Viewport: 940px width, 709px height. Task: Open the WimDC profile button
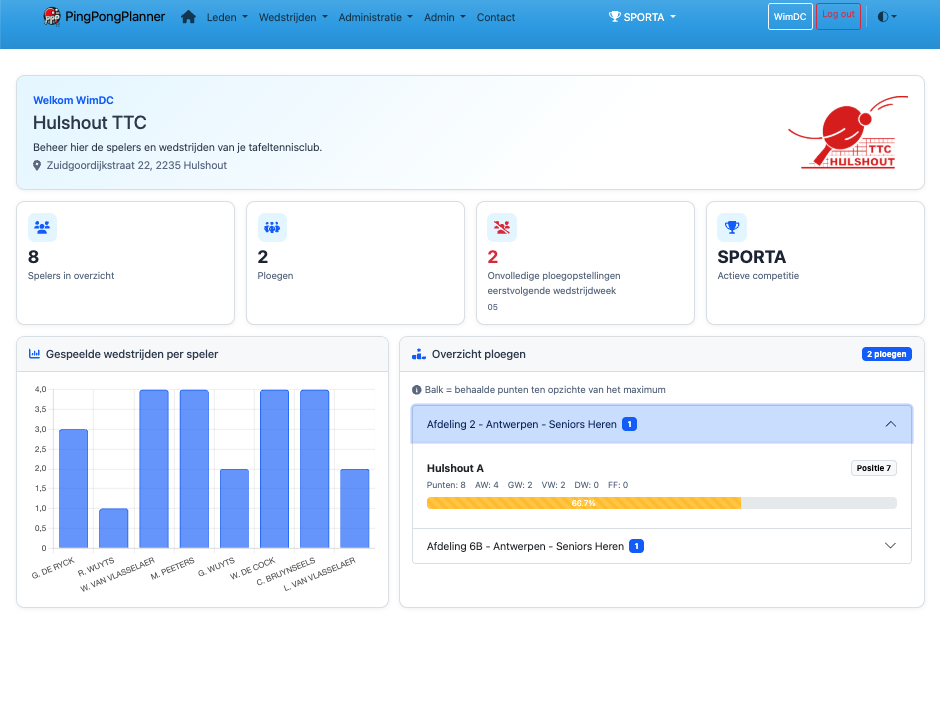point(790,17)
